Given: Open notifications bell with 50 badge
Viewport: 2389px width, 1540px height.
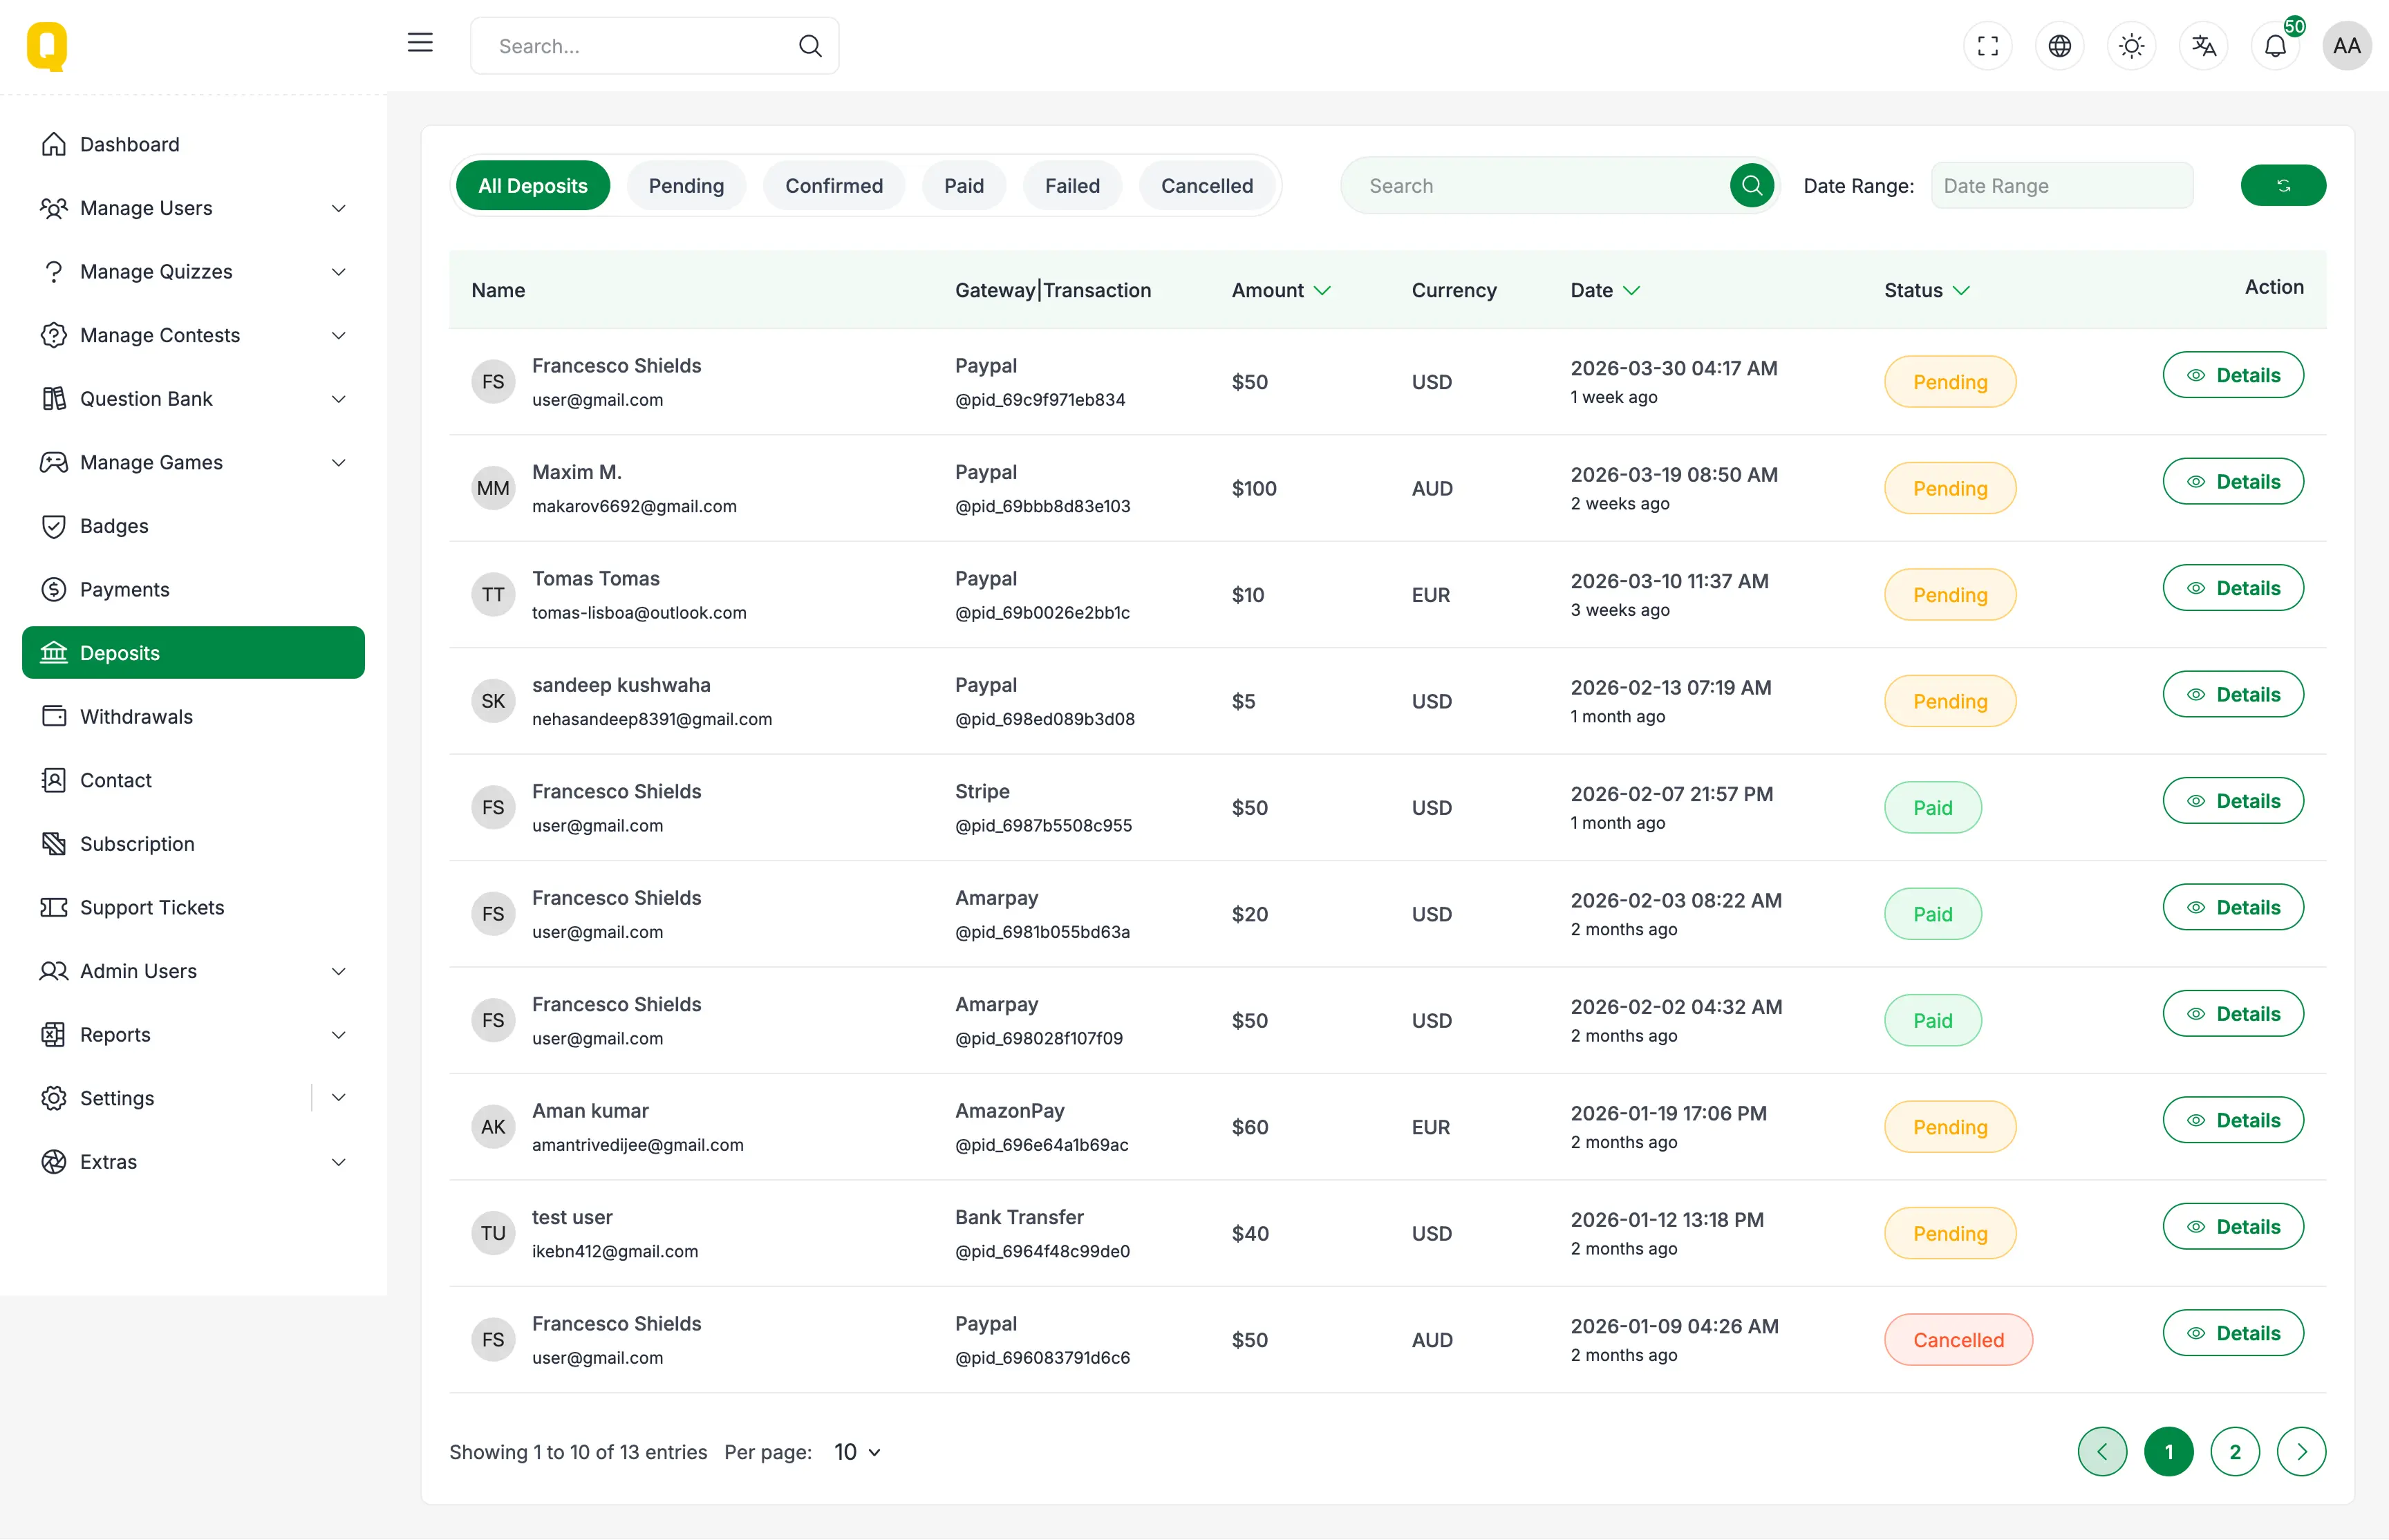Looking at the screenshot, I should tap(2275, 46).
